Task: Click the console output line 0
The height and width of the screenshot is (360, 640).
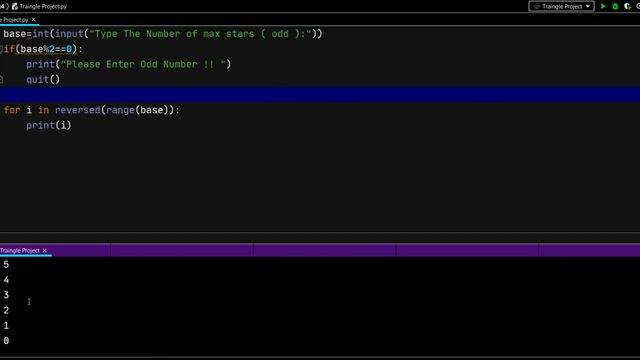Action: point(6,340)
